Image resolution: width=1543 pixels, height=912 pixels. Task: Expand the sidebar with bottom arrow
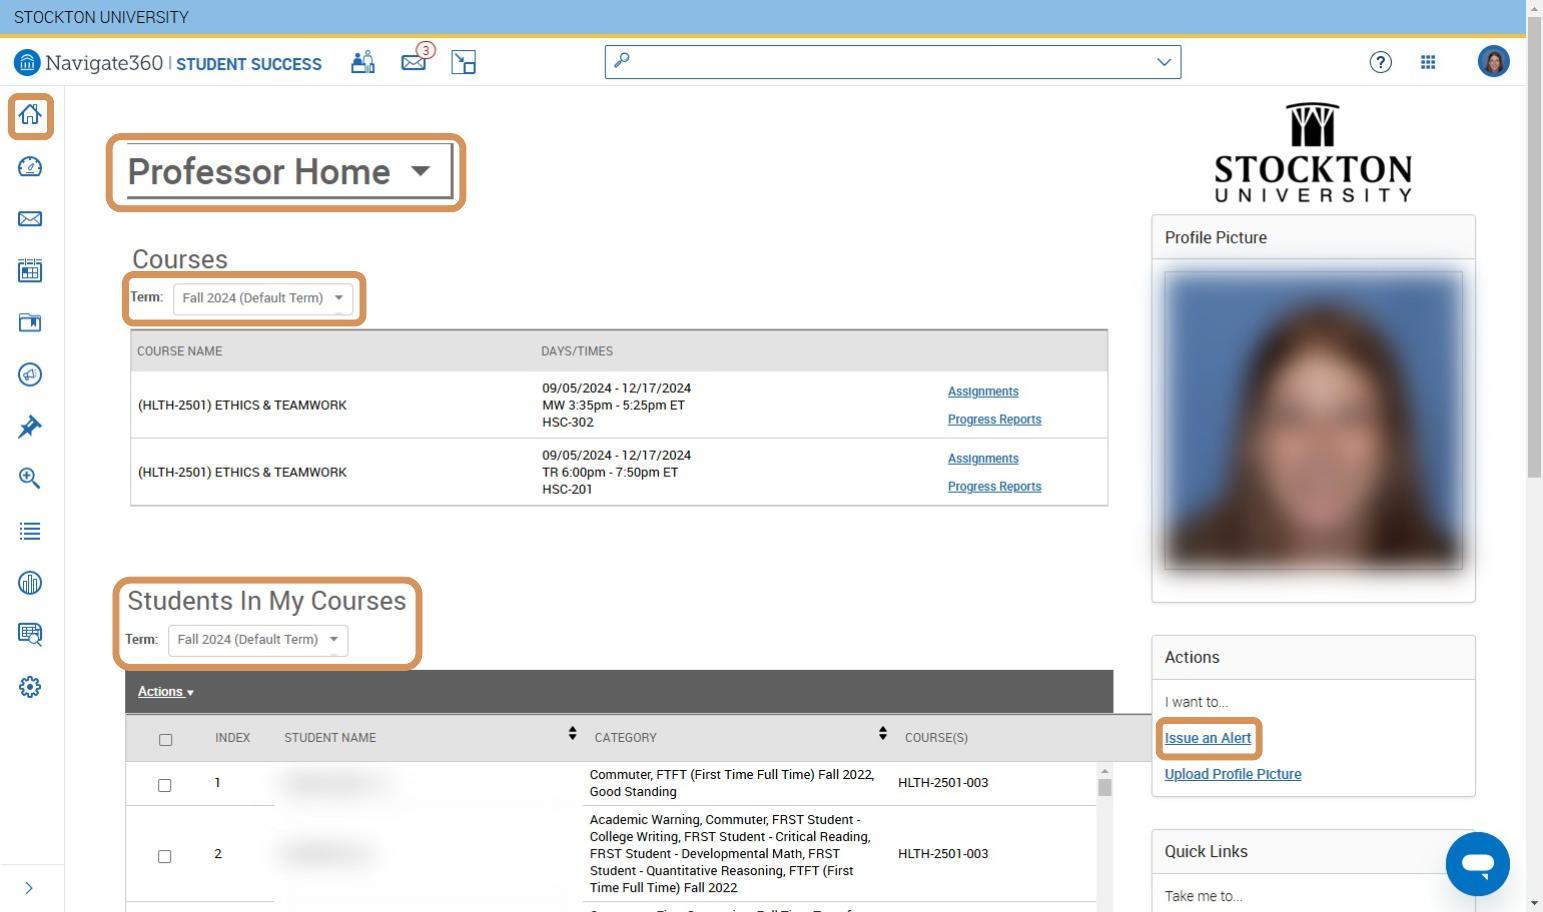(29, 888)
